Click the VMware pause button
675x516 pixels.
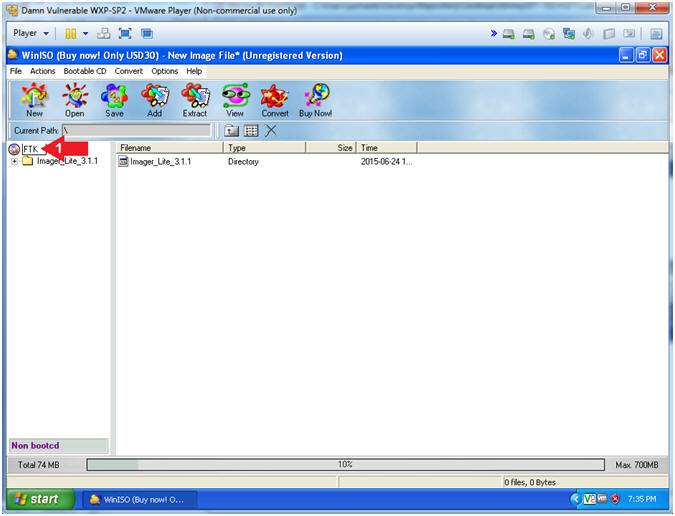pyautogui.click(x=71, y=34)
